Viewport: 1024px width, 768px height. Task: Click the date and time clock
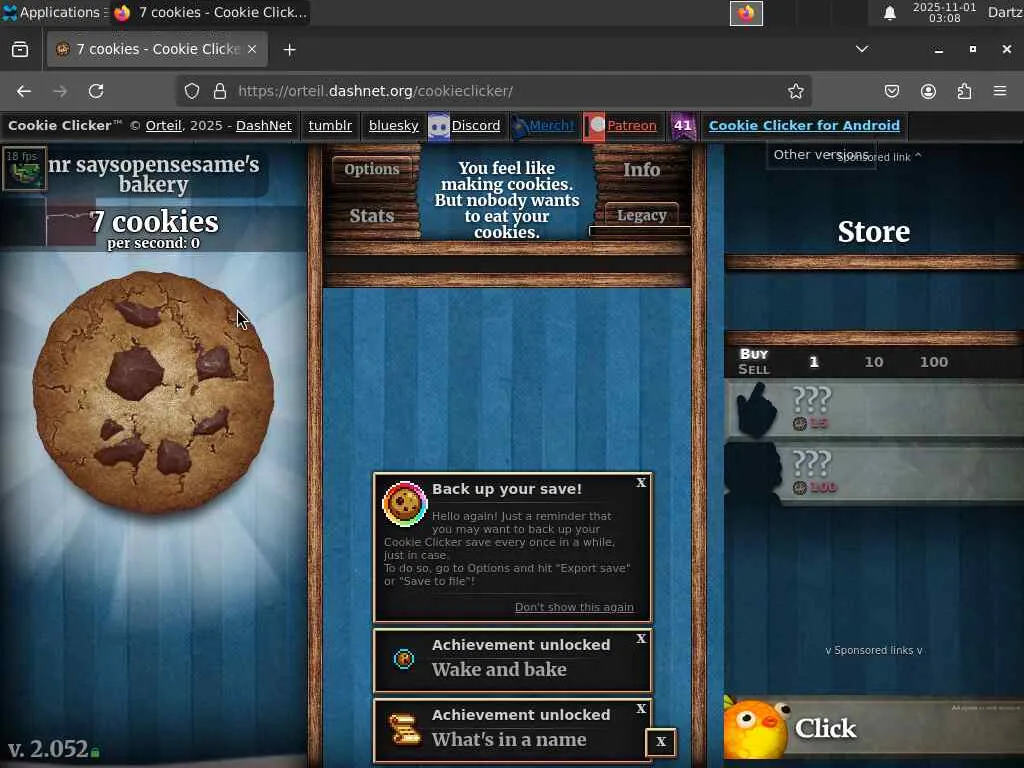tap(944, 12)
